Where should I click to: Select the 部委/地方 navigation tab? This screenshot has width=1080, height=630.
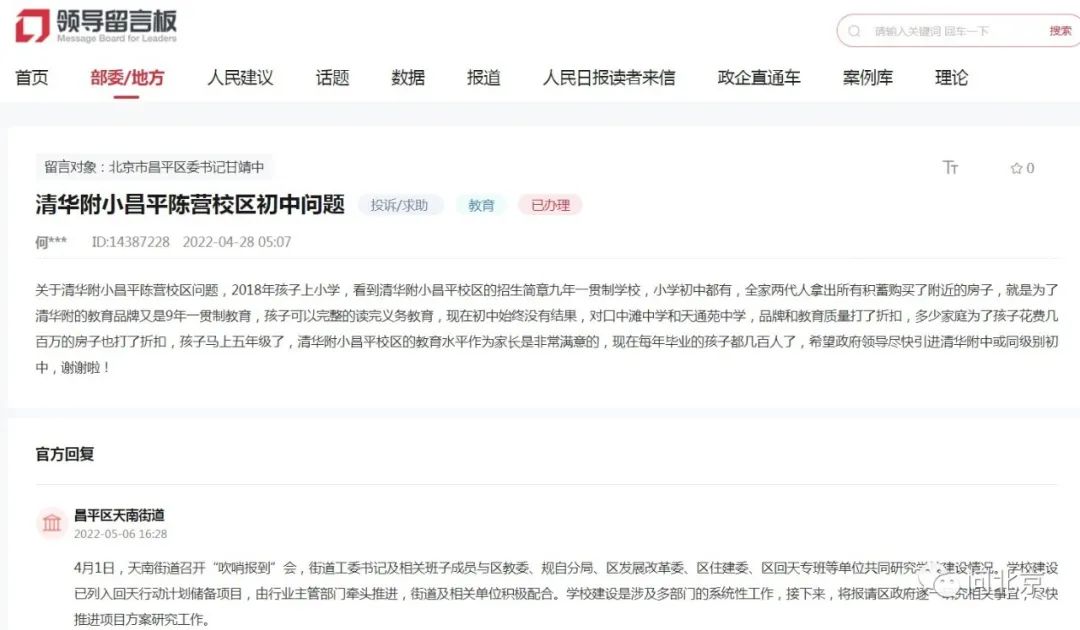pos(127,78)
